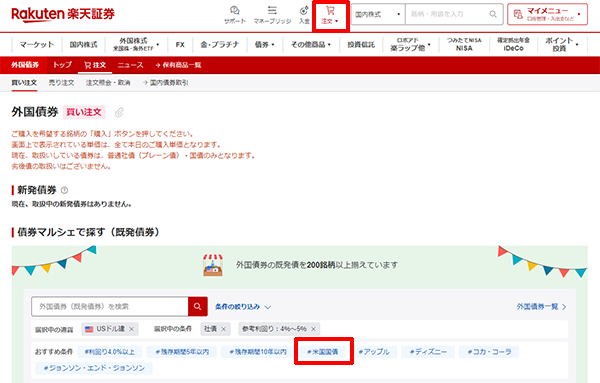
Task: Click the Rakuten 楽天証券 logo
Action: (x=63, y=14)
